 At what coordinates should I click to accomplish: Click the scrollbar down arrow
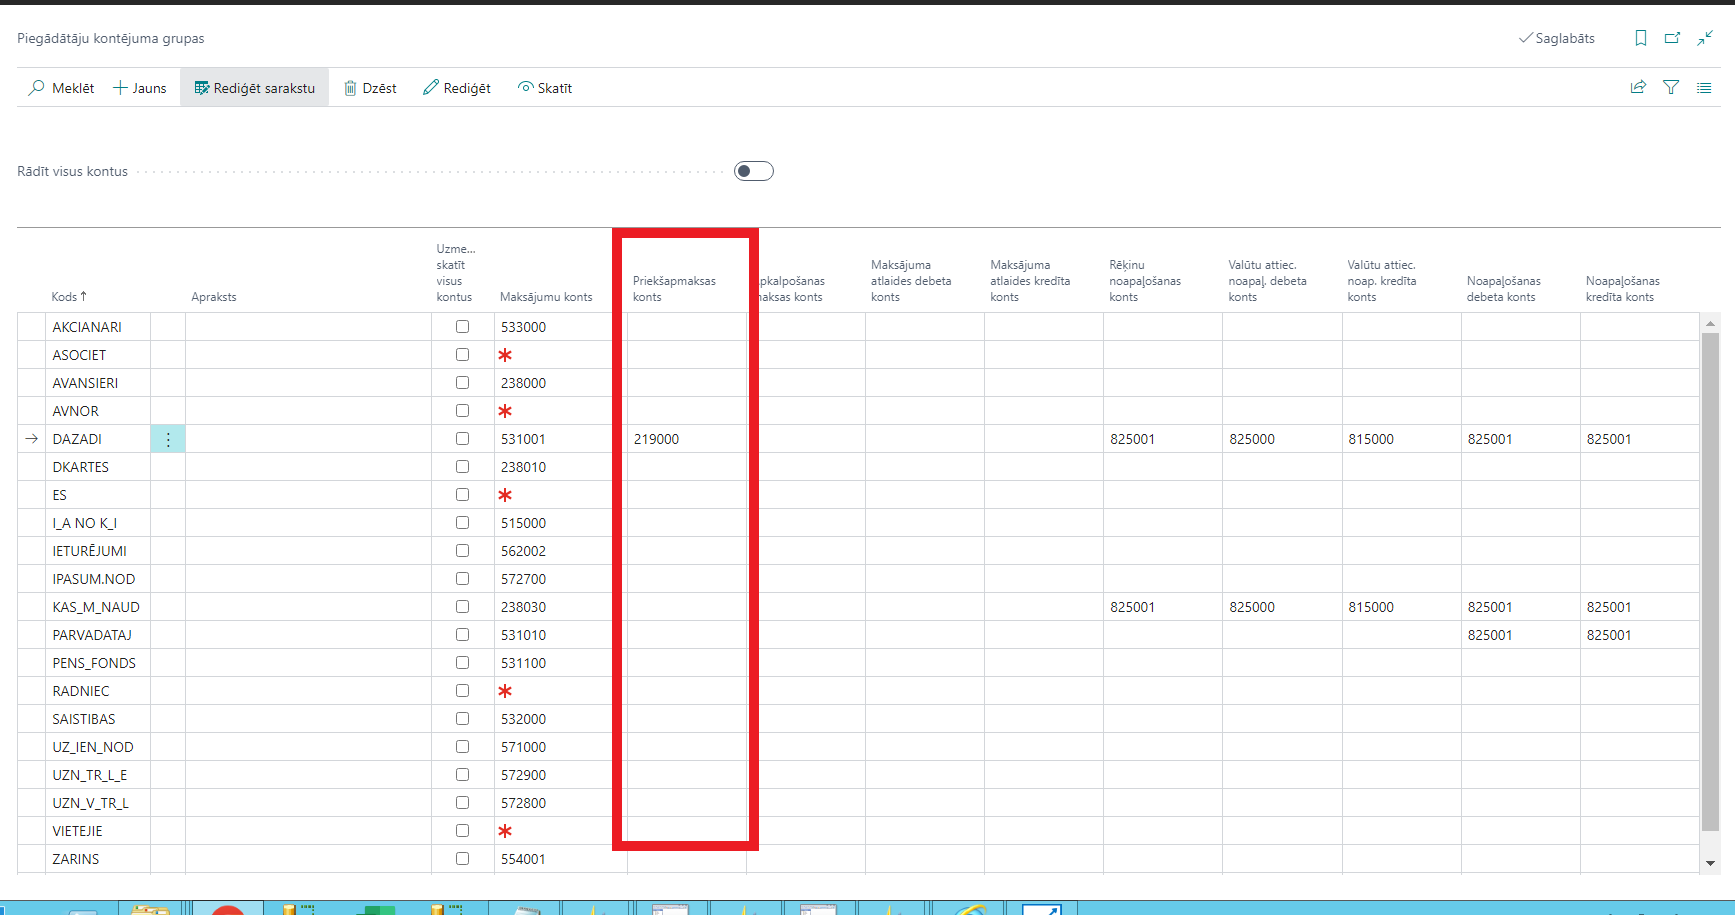1710,863
